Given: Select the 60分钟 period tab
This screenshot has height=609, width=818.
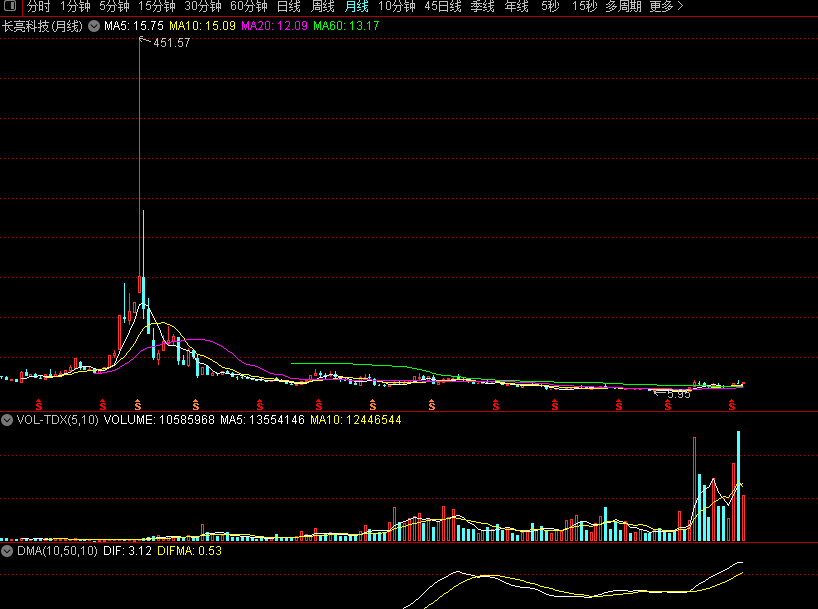Looking at the screenshot, I should tap(249, 7).
